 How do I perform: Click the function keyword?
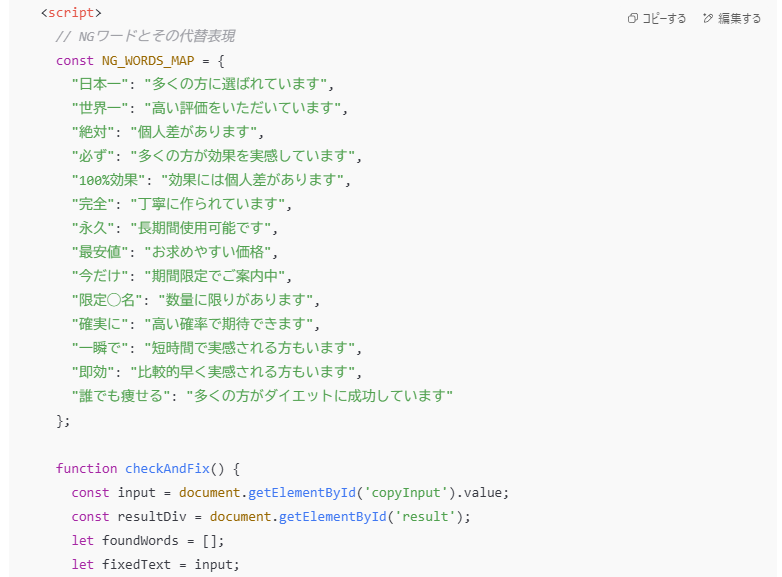pyautogui.click(x=86, y=468)
